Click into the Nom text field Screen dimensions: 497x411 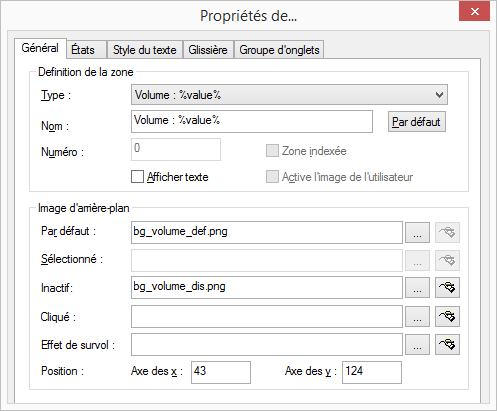coord(252,122)
